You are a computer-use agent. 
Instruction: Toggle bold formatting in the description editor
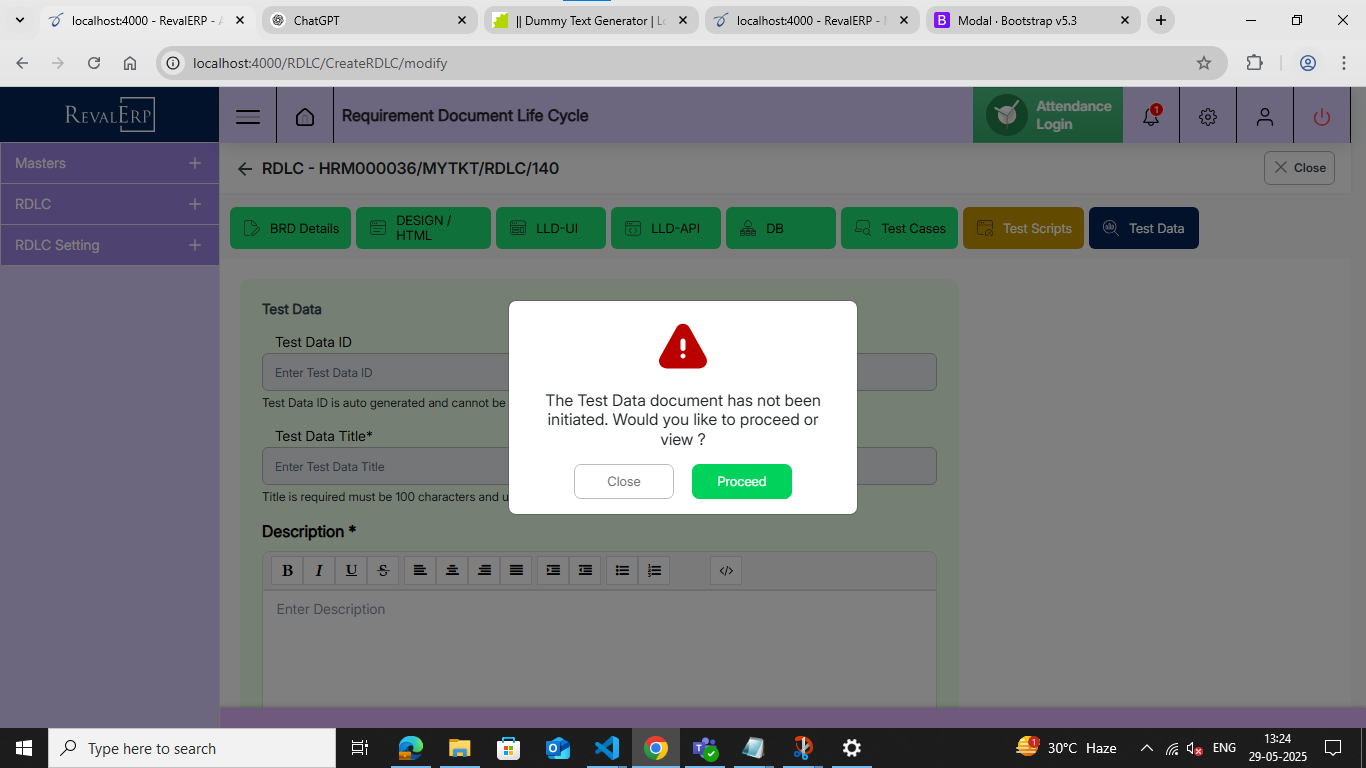[x=288, y=570]
